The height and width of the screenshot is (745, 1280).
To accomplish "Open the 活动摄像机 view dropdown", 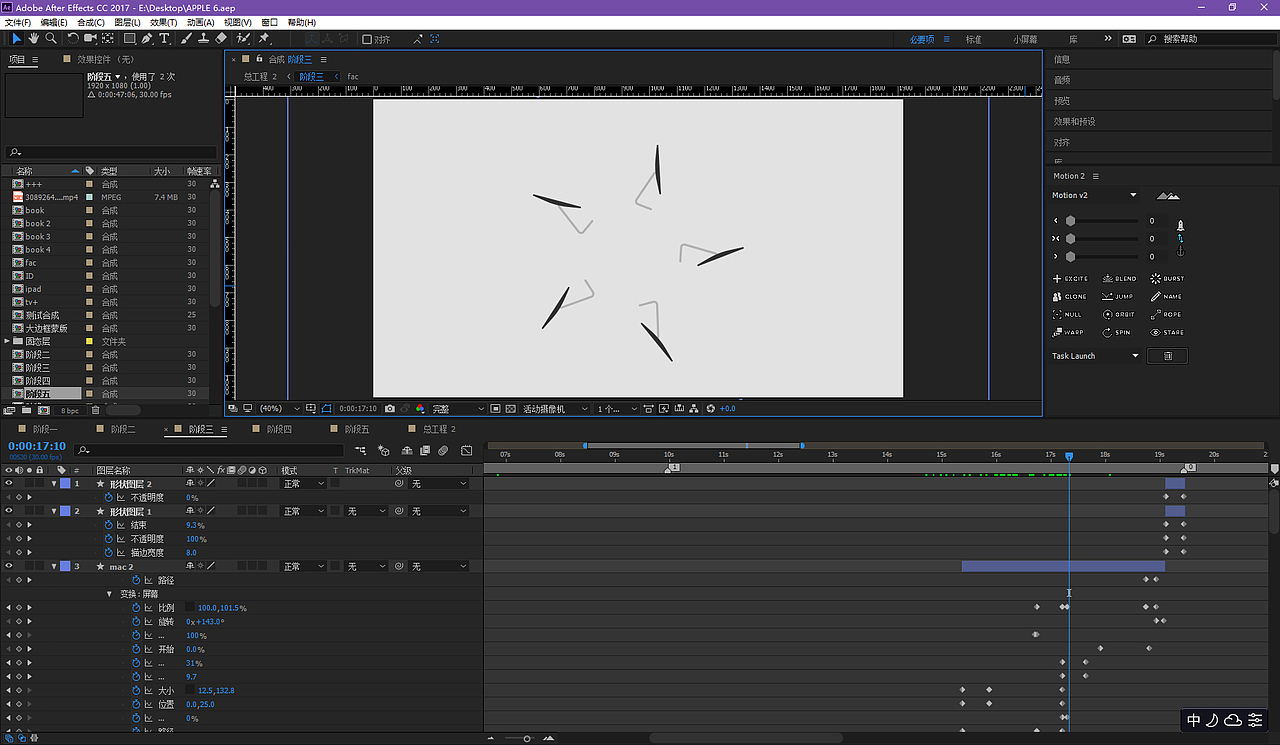I will [x=554, y=409].
